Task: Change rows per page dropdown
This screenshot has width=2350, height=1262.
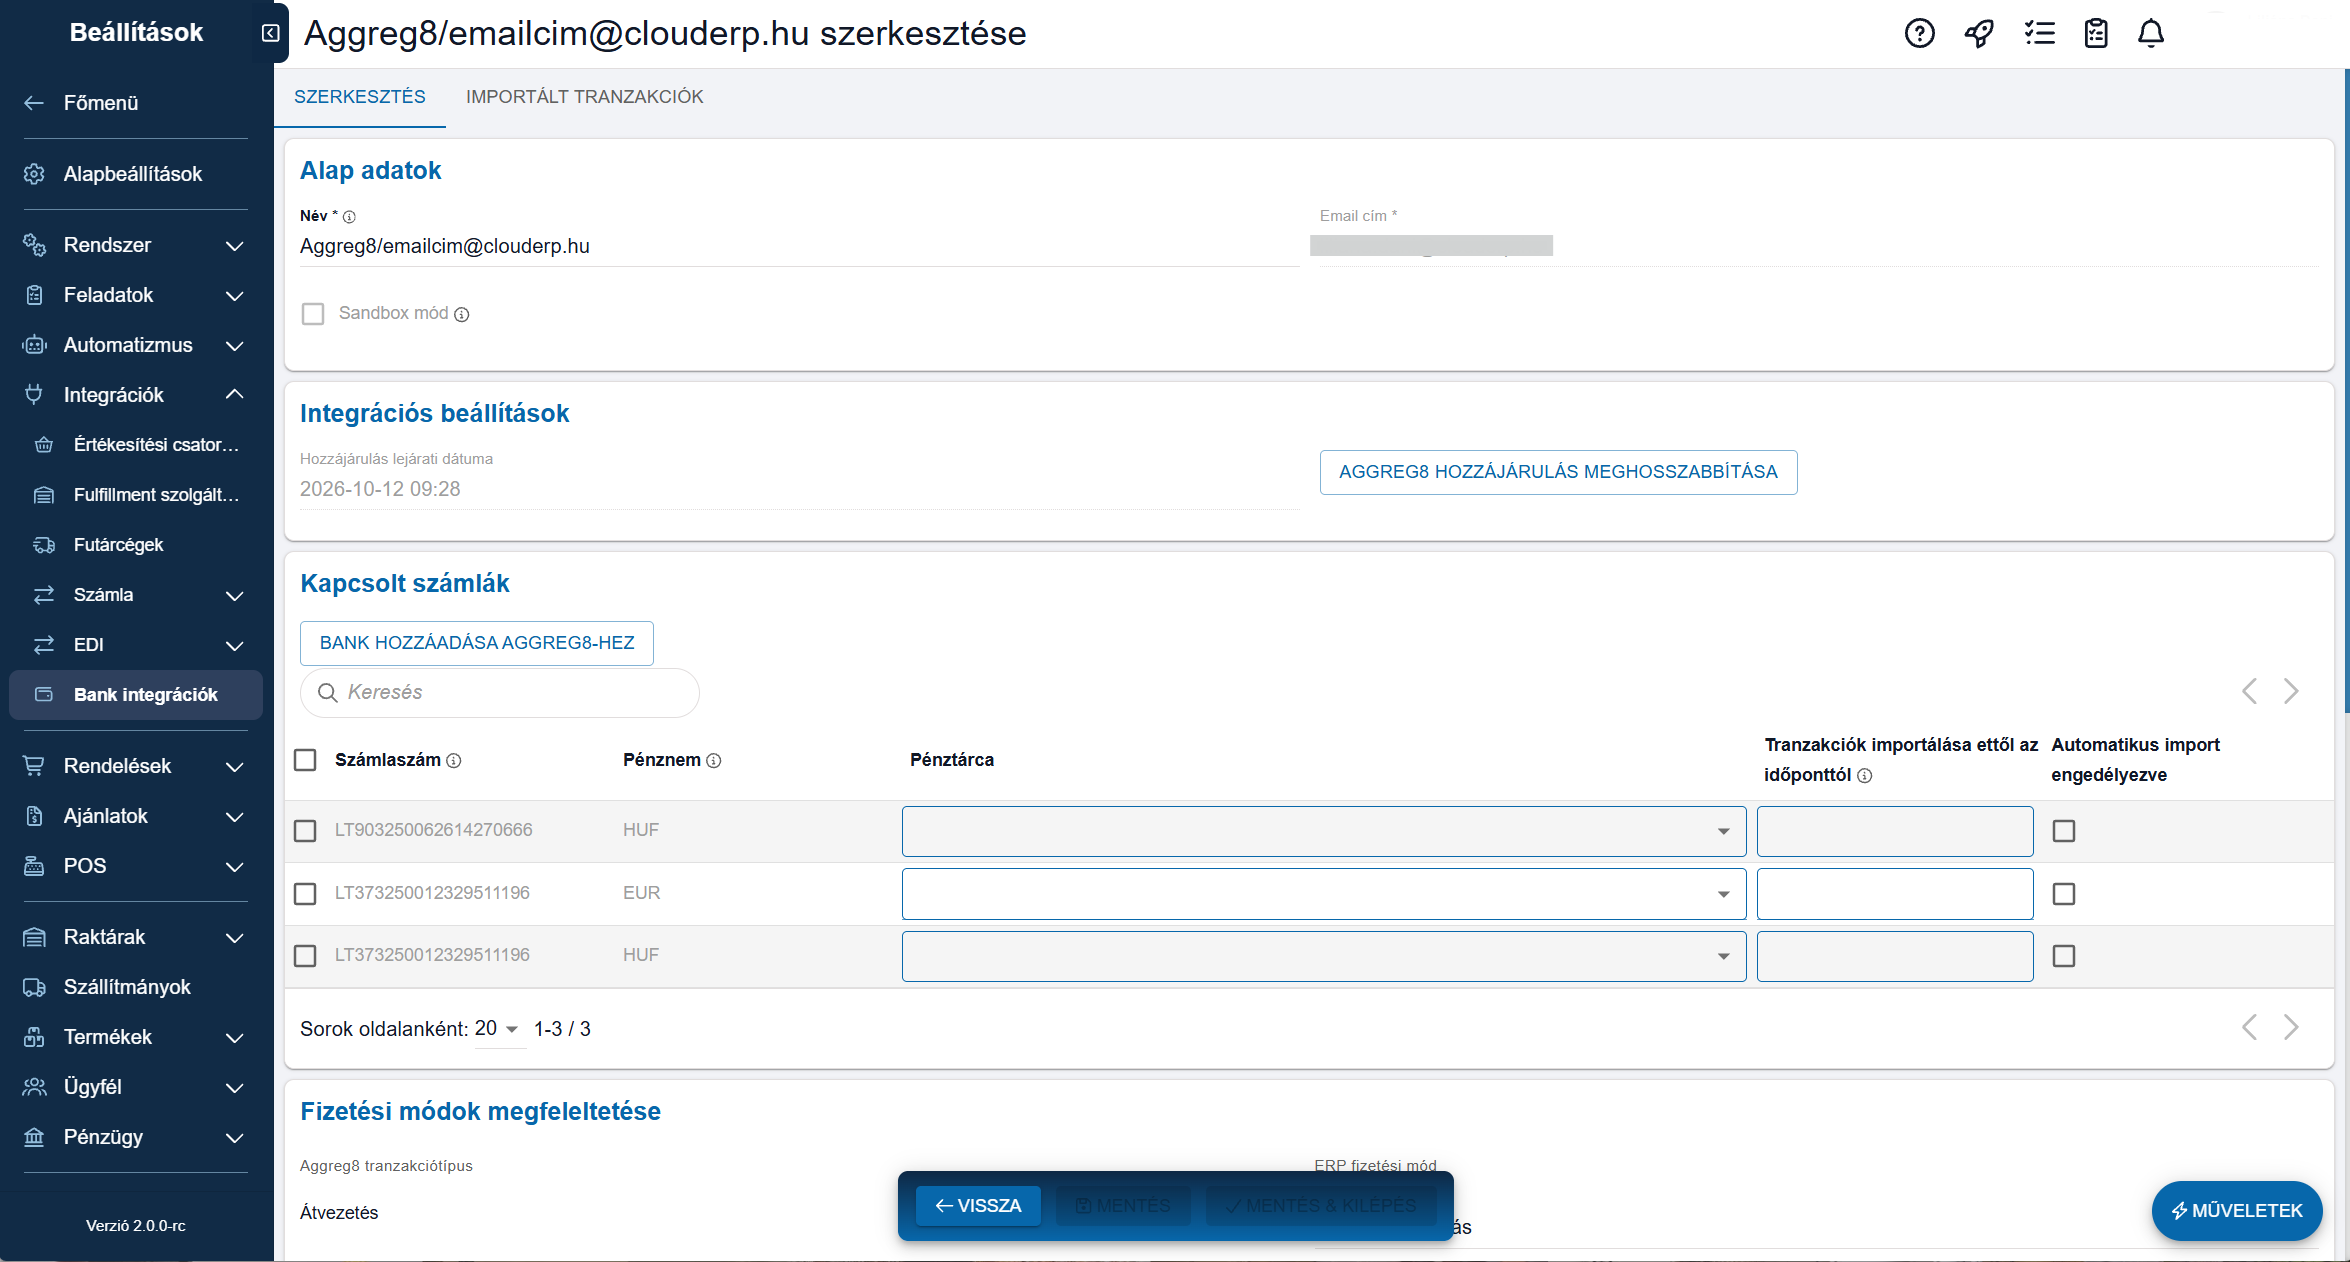Action: (497, 1029)
